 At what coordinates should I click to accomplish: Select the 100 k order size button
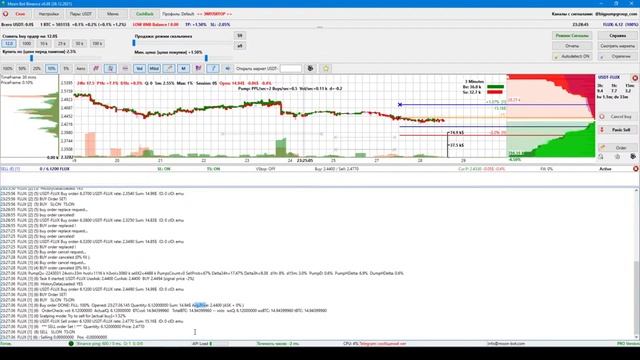pos(97,43)
